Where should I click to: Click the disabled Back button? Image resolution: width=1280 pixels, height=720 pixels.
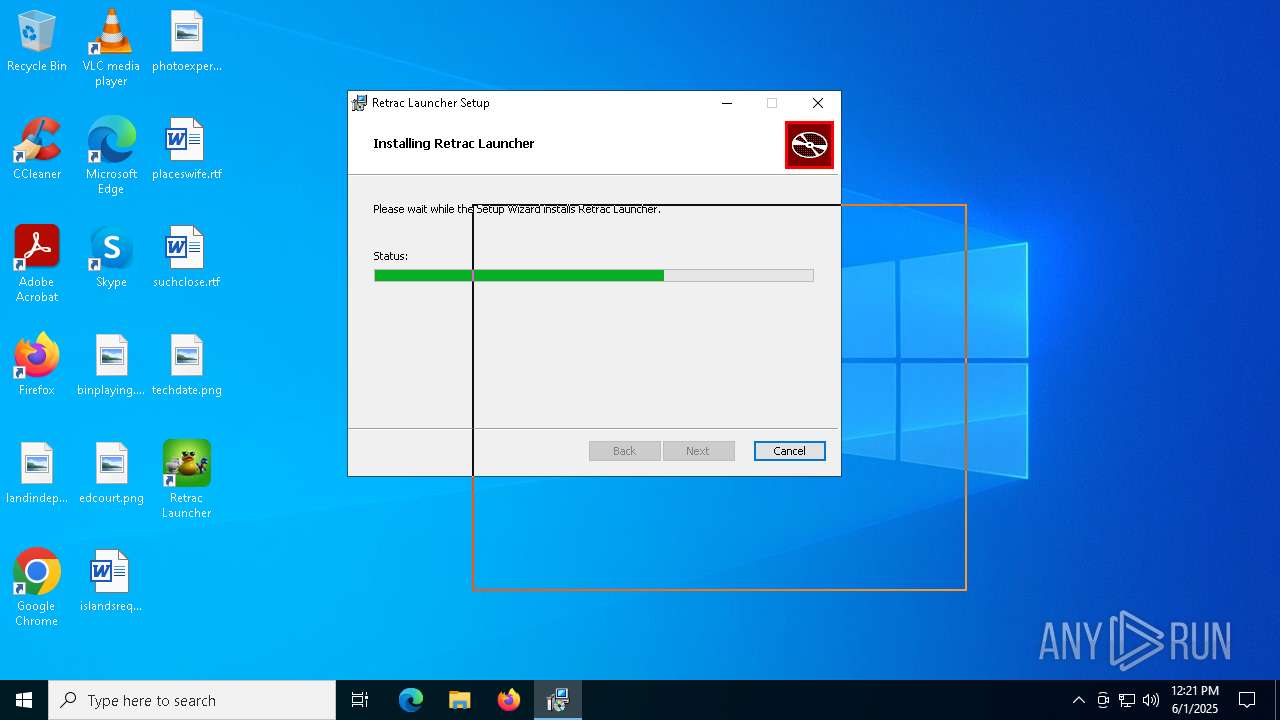624,451
